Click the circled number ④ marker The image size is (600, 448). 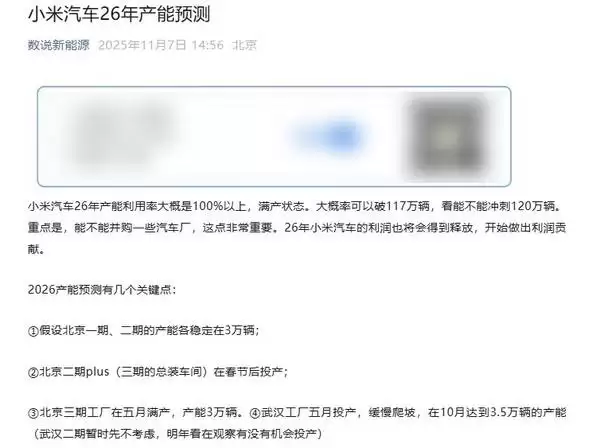pos(255,413)
